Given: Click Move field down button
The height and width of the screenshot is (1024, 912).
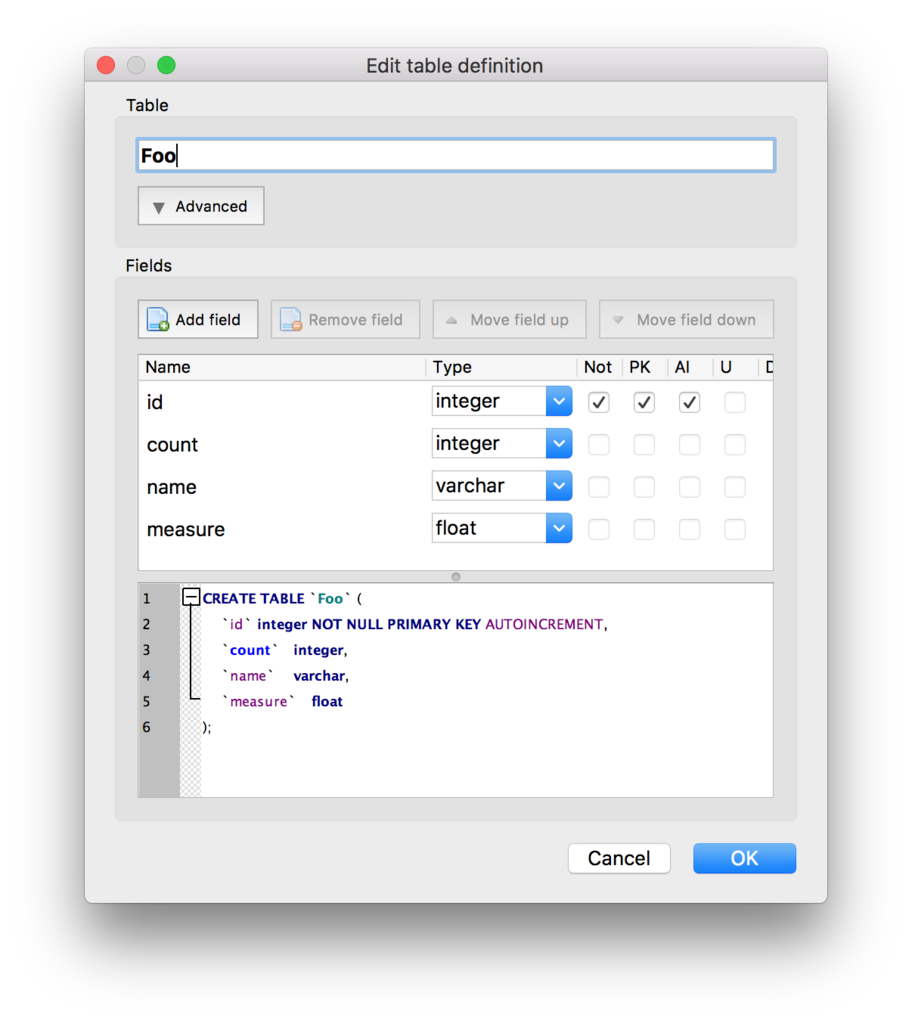Looking at the screenshot, I should point(686,319).
